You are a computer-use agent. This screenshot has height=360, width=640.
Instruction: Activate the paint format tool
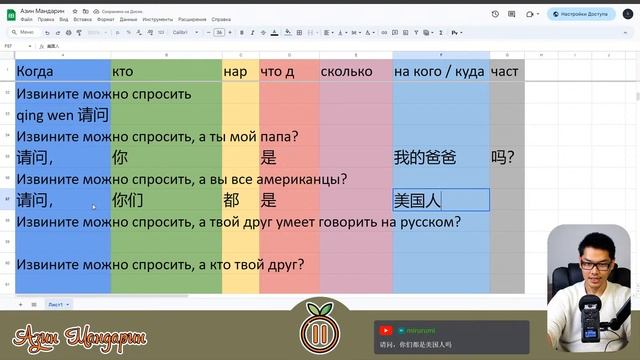tap(79, 33)
